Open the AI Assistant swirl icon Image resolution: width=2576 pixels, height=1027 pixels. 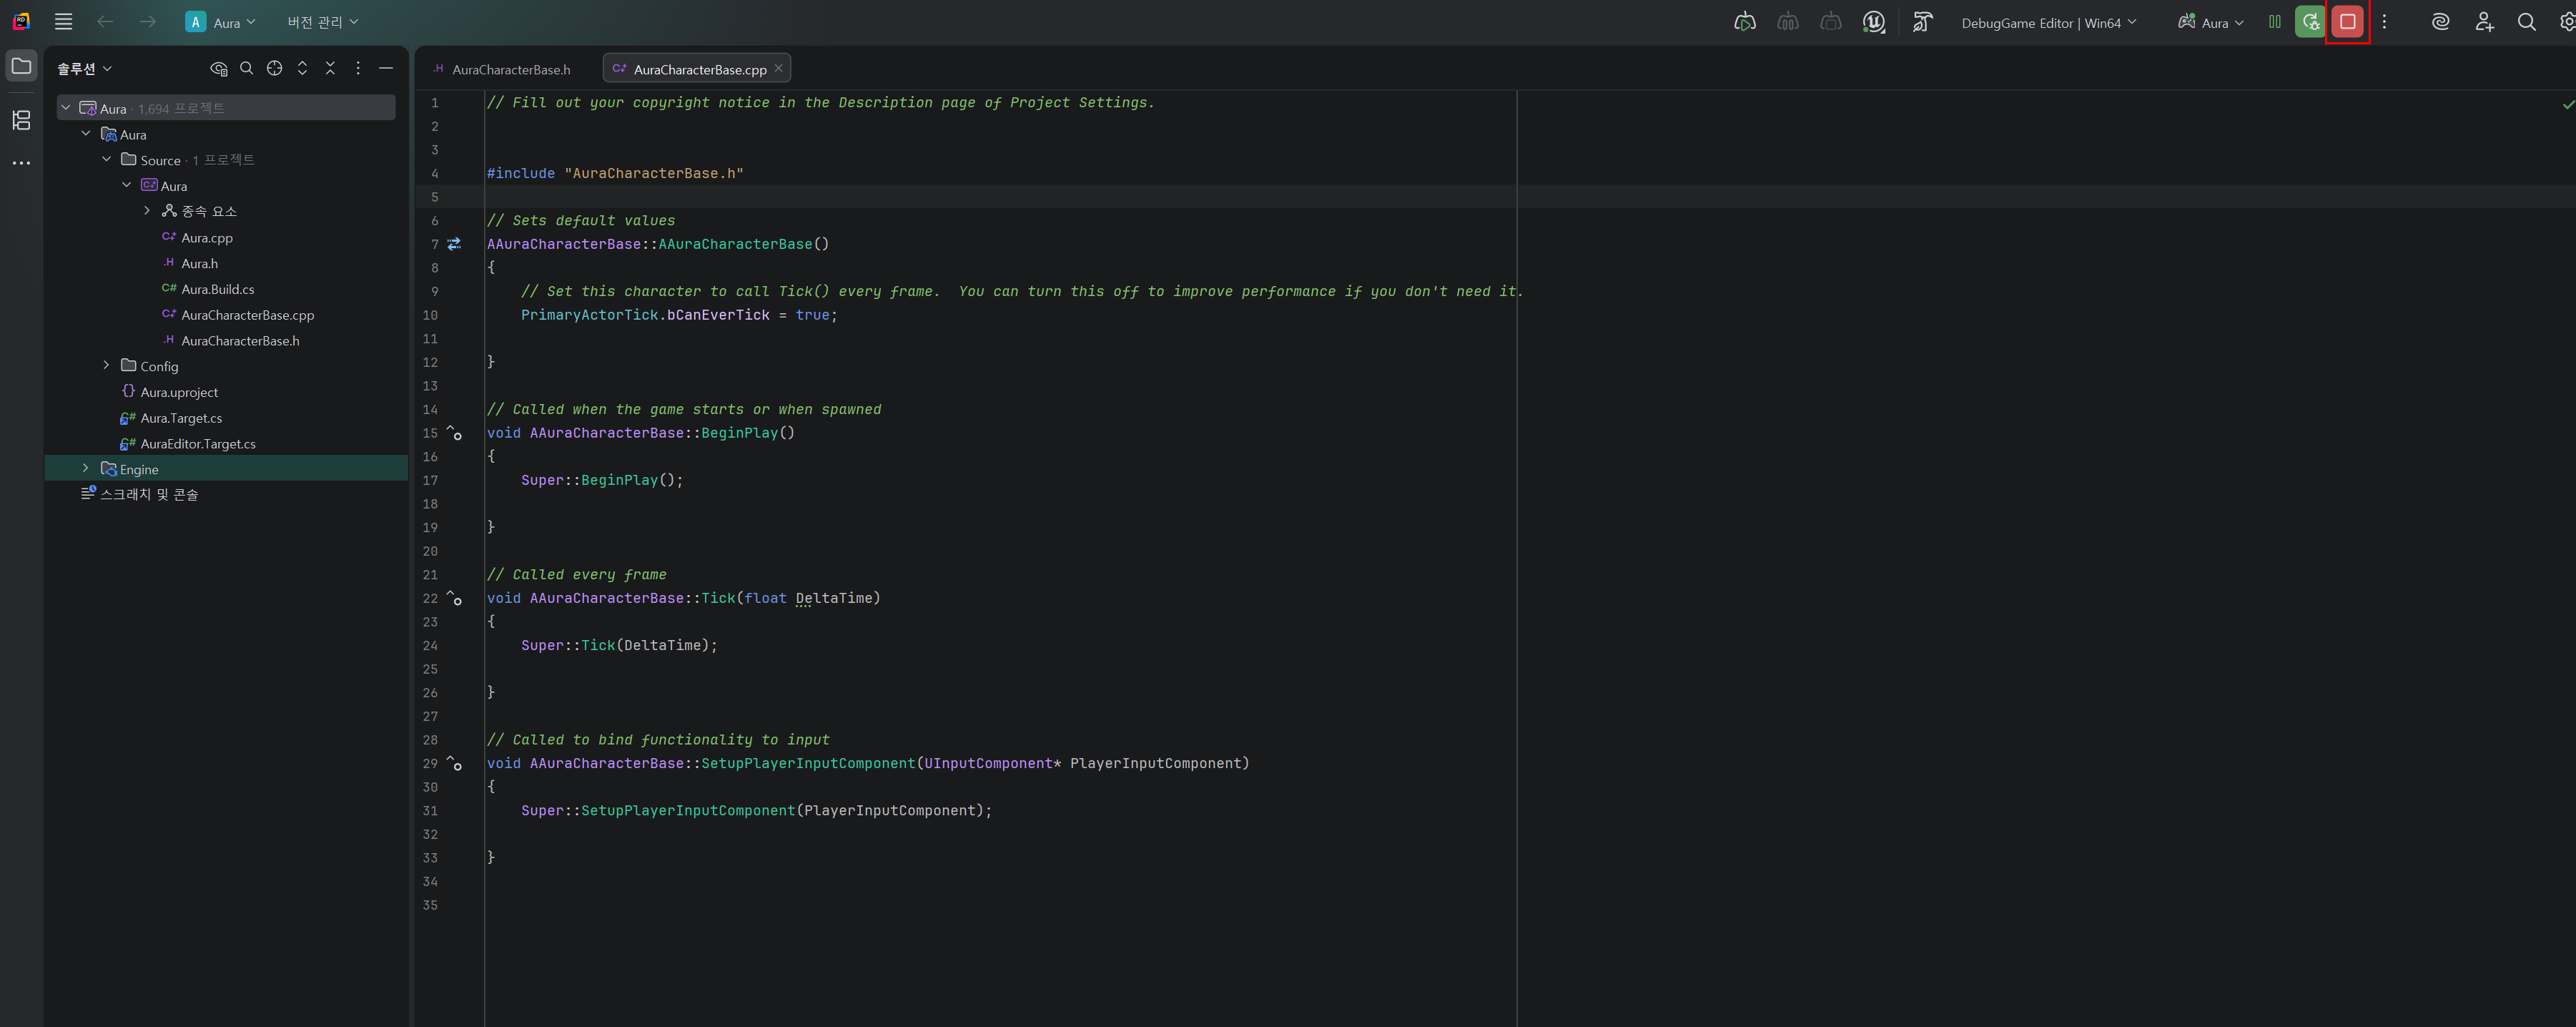[x=2440, y=22]
